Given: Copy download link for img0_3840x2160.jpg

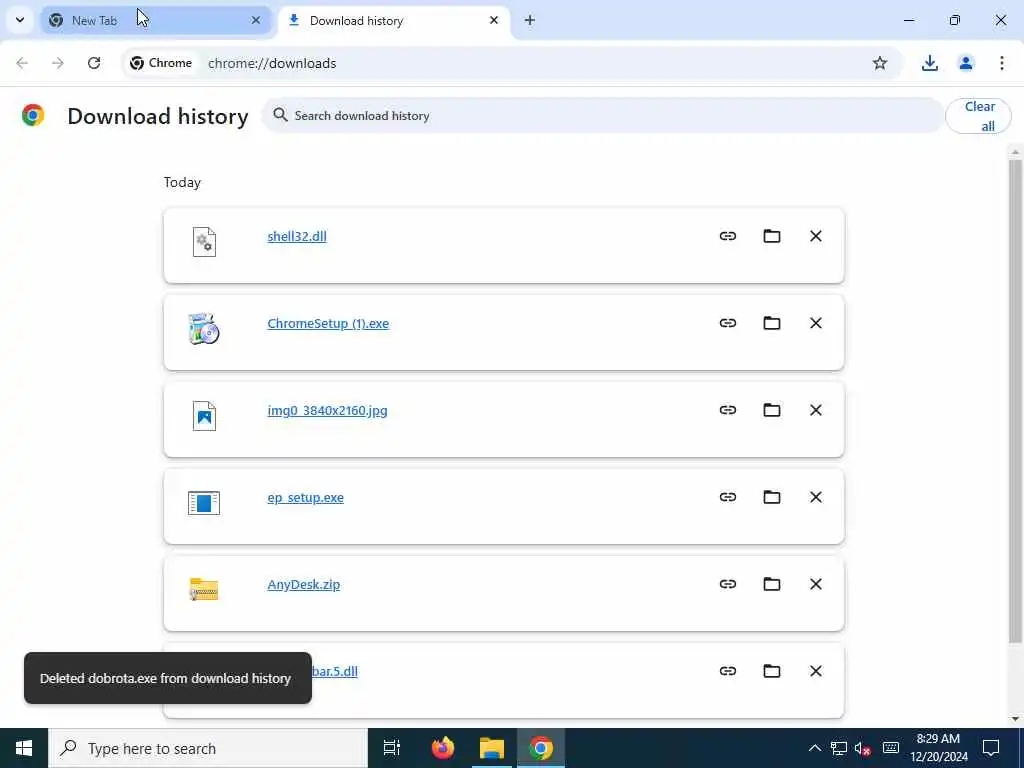Looking at the screenshot, I should coord(728,410).
